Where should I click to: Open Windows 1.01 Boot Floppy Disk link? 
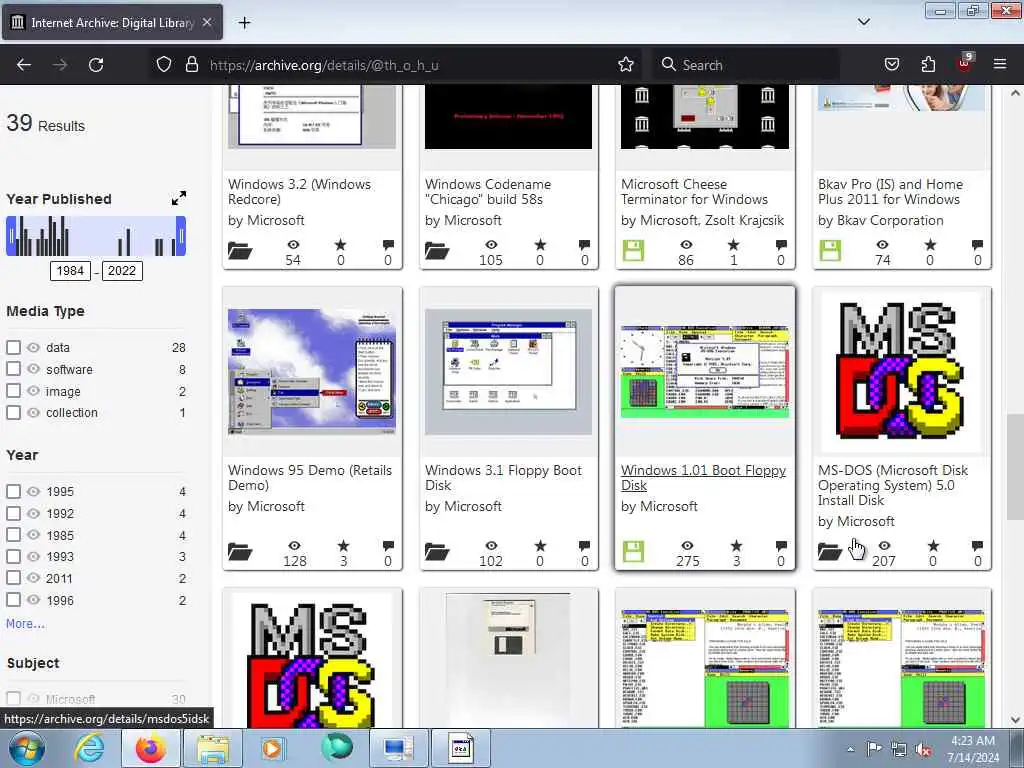703,477
